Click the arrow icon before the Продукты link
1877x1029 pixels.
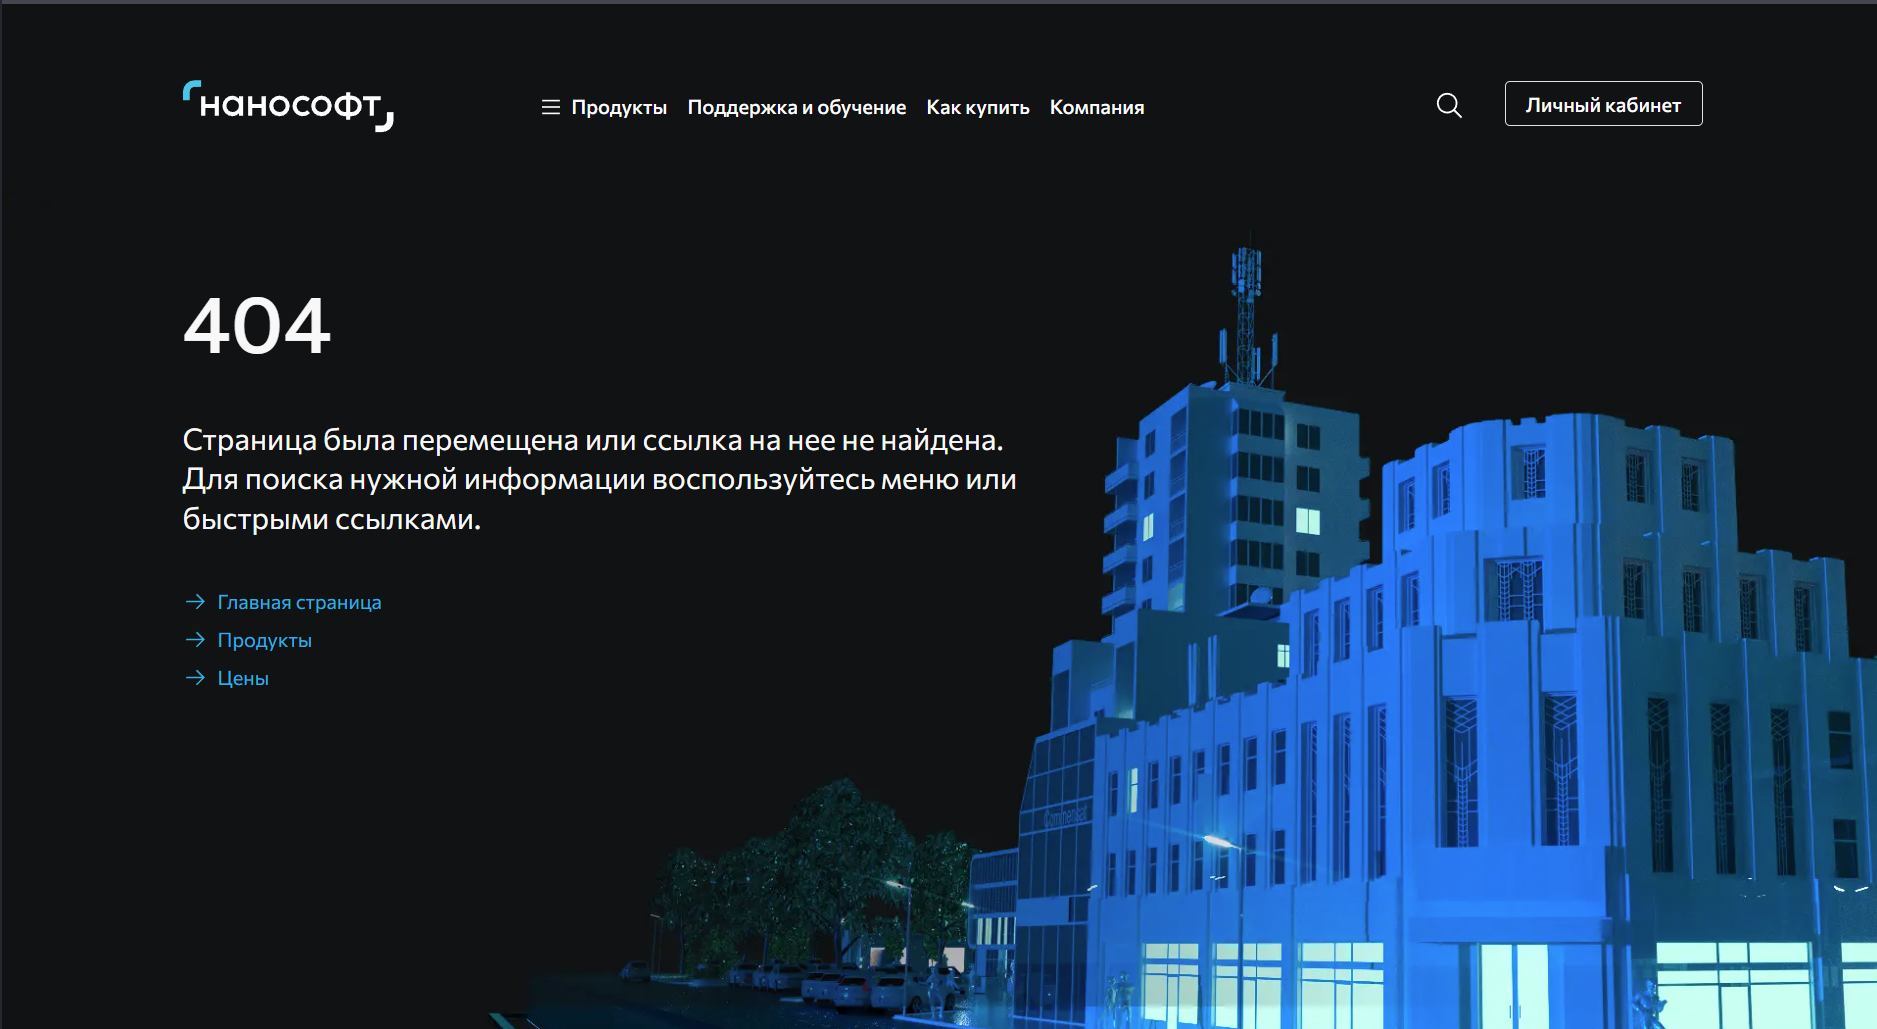click(195, 640)
